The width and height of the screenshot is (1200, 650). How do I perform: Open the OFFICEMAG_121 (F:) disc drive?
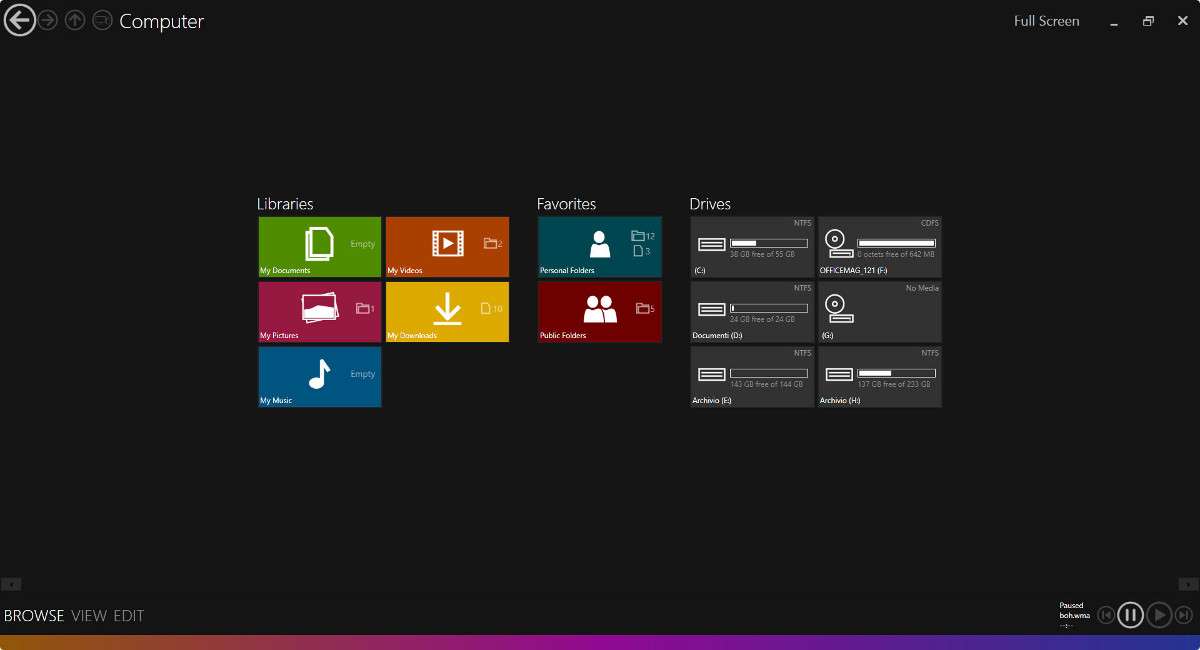point(879,246)
